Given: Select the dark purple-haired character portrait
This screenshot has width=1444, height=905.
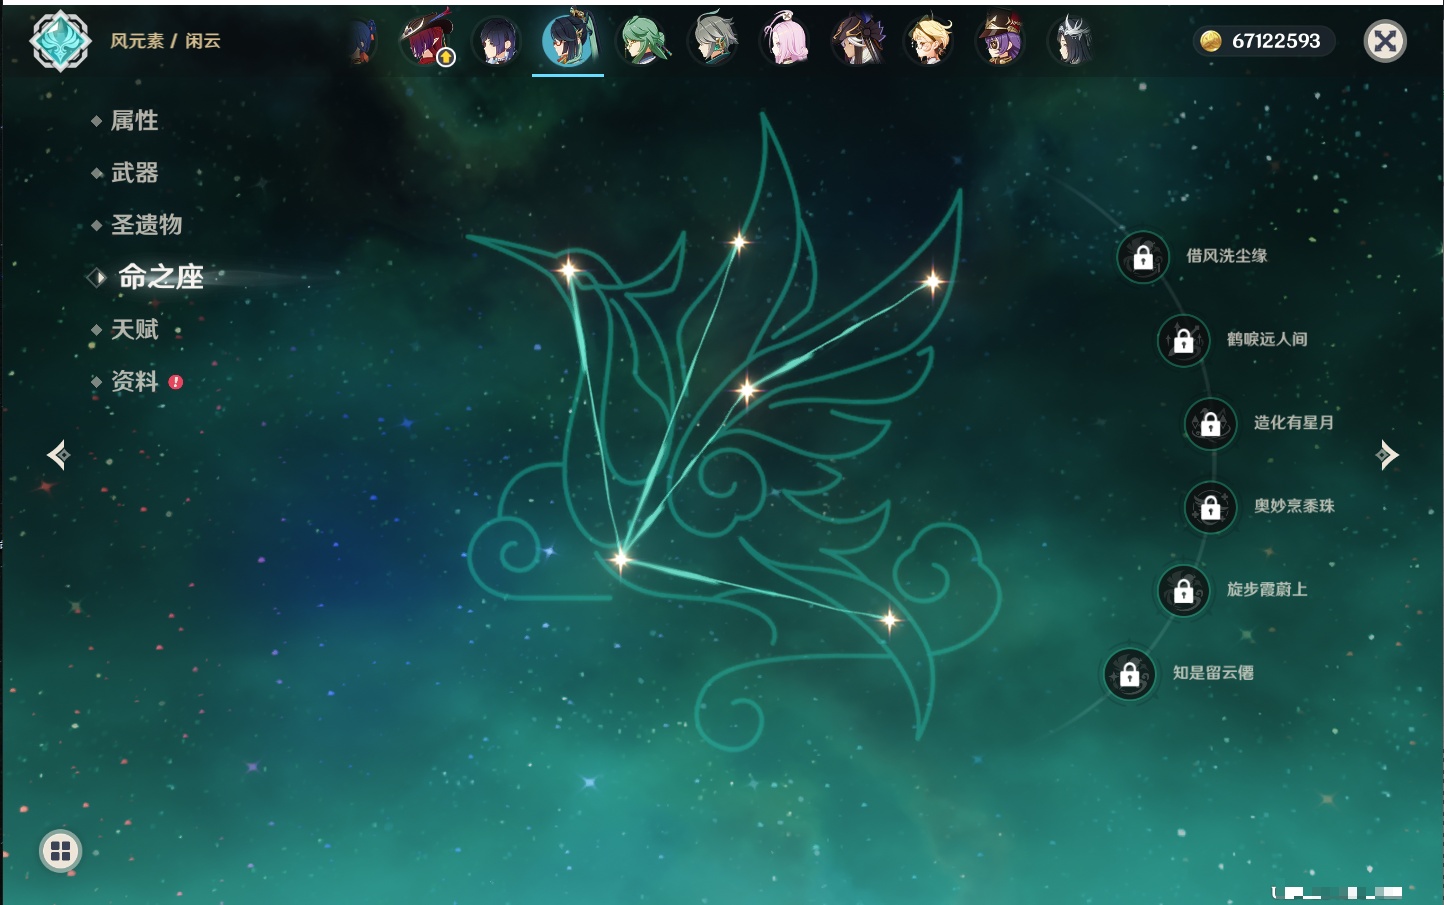Looking at the screenshot, I should (497, 41).
